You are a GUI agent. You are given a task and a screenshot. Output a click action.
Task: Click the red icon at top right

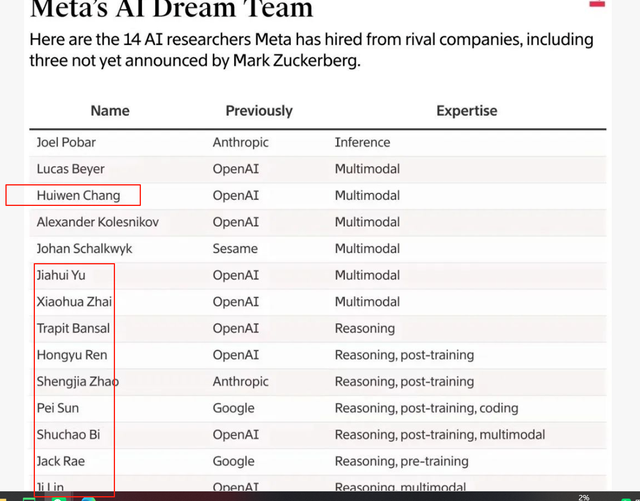(x=597, y=4)
